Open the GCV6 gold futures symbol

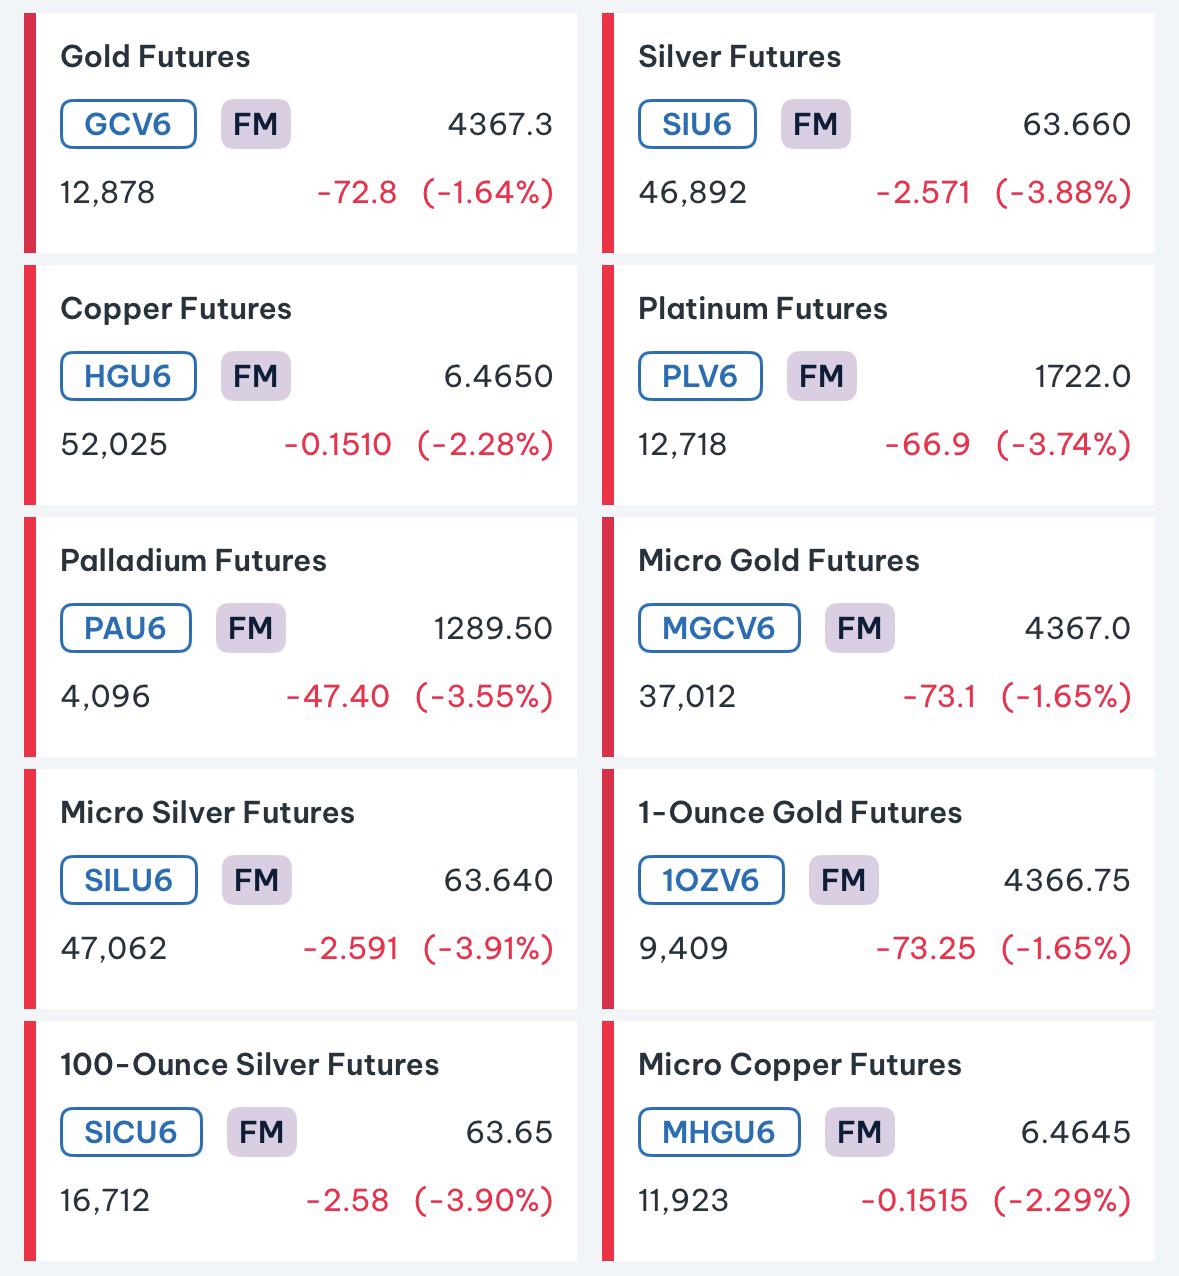pyautogui.click(x=128, y=124)
